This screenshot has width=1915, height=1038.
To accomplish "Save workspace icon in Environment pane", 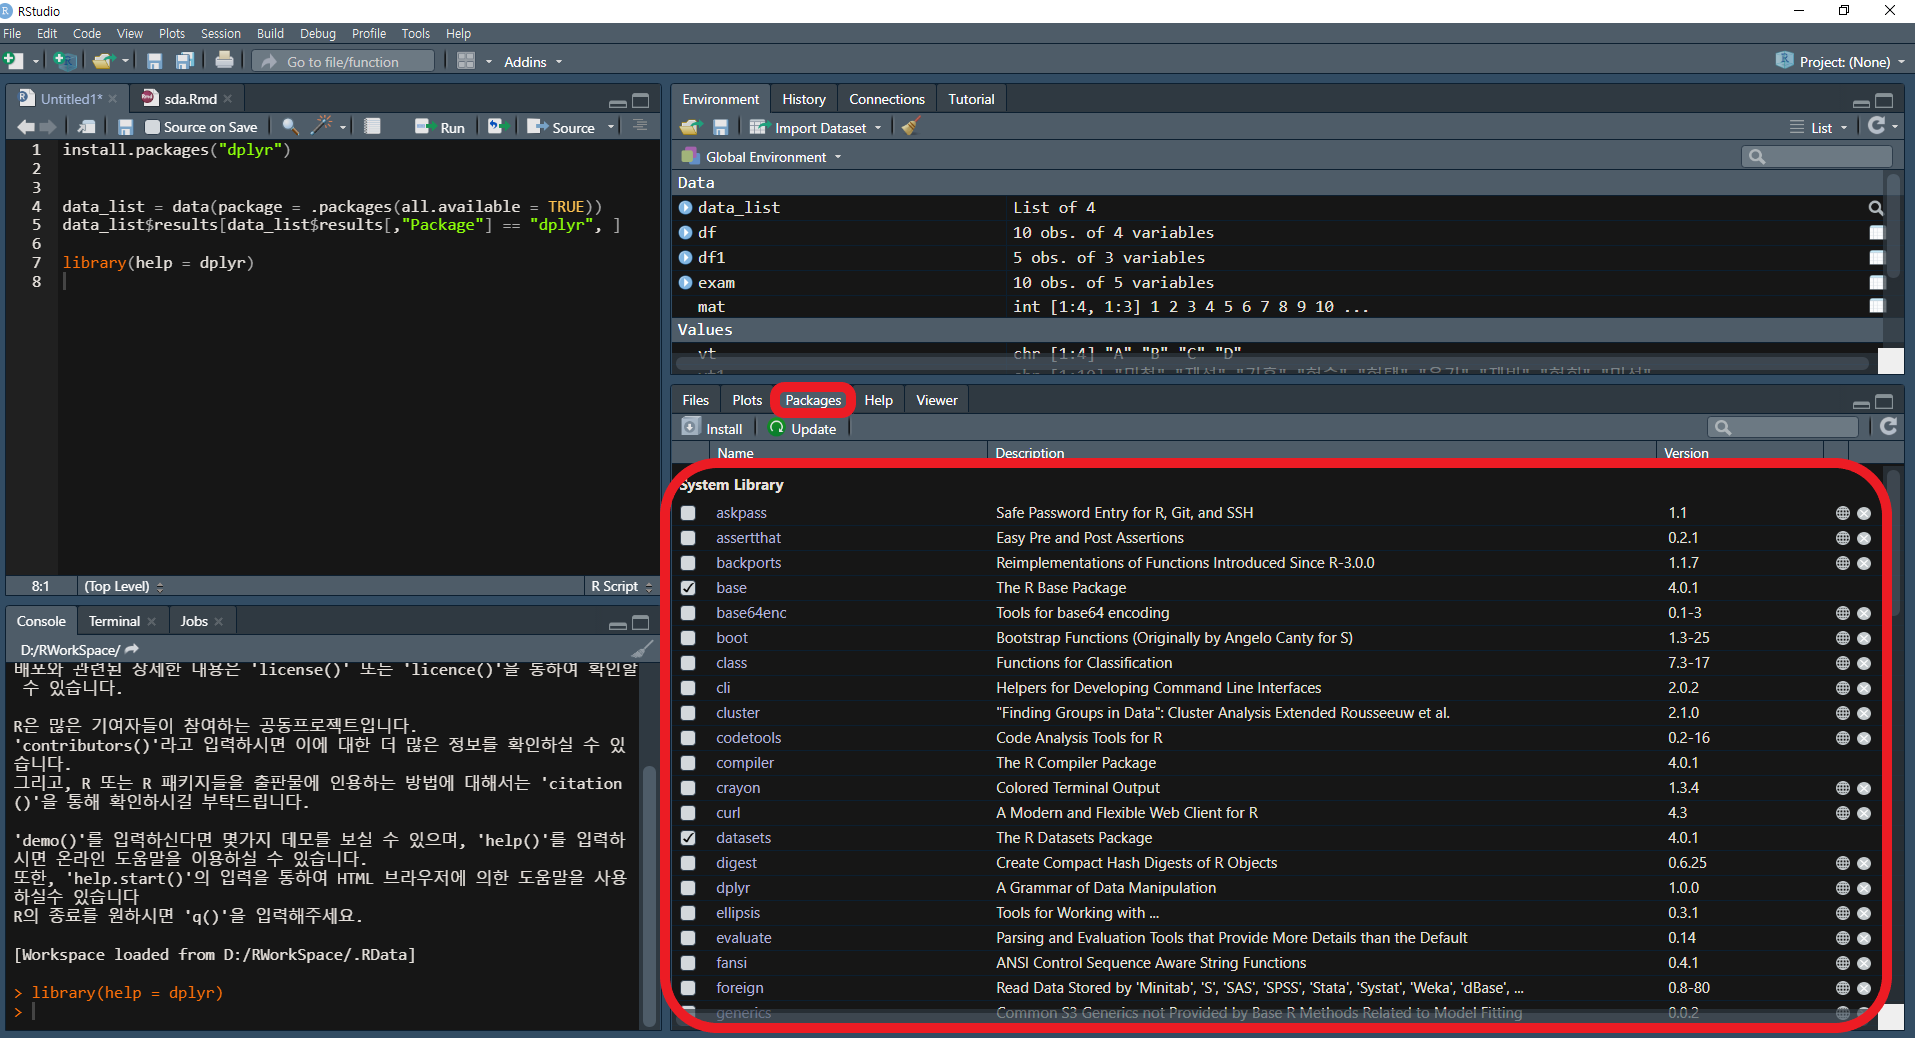I will (x=720, y=127).
